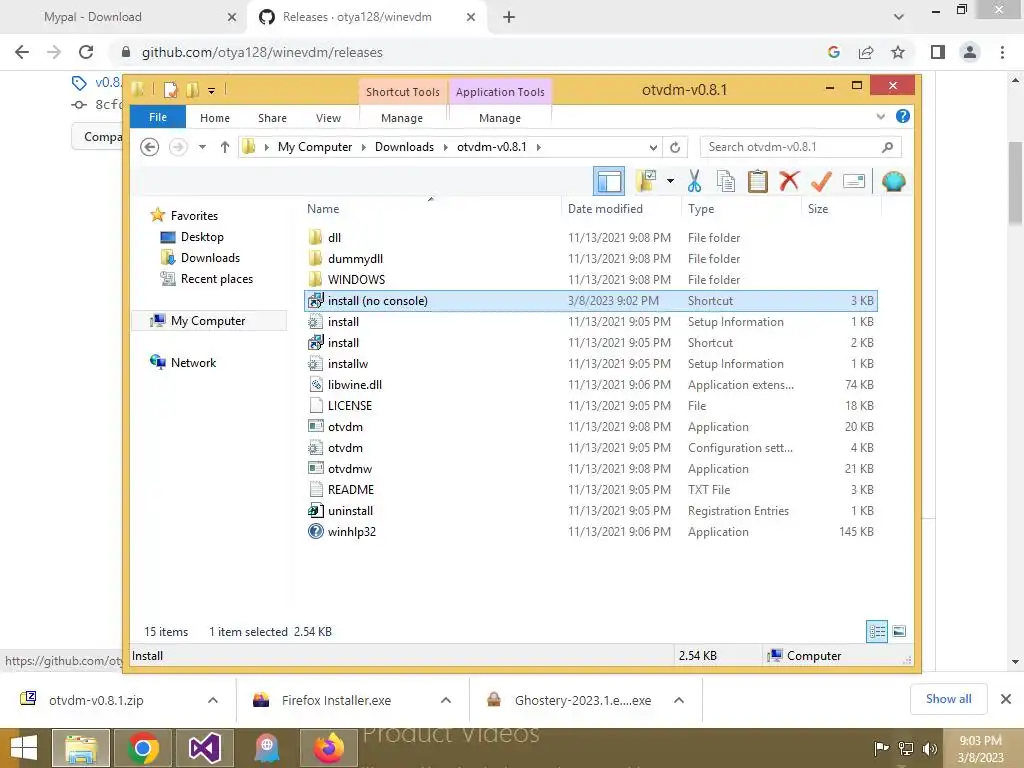This screenshot has height=768, width=1024.
Task: Open Manage tab under Application Tools
Action: 500,118
